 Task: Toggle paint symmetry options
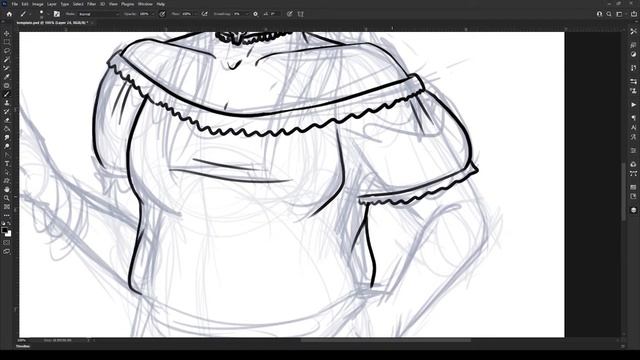[x=301, y=14]
